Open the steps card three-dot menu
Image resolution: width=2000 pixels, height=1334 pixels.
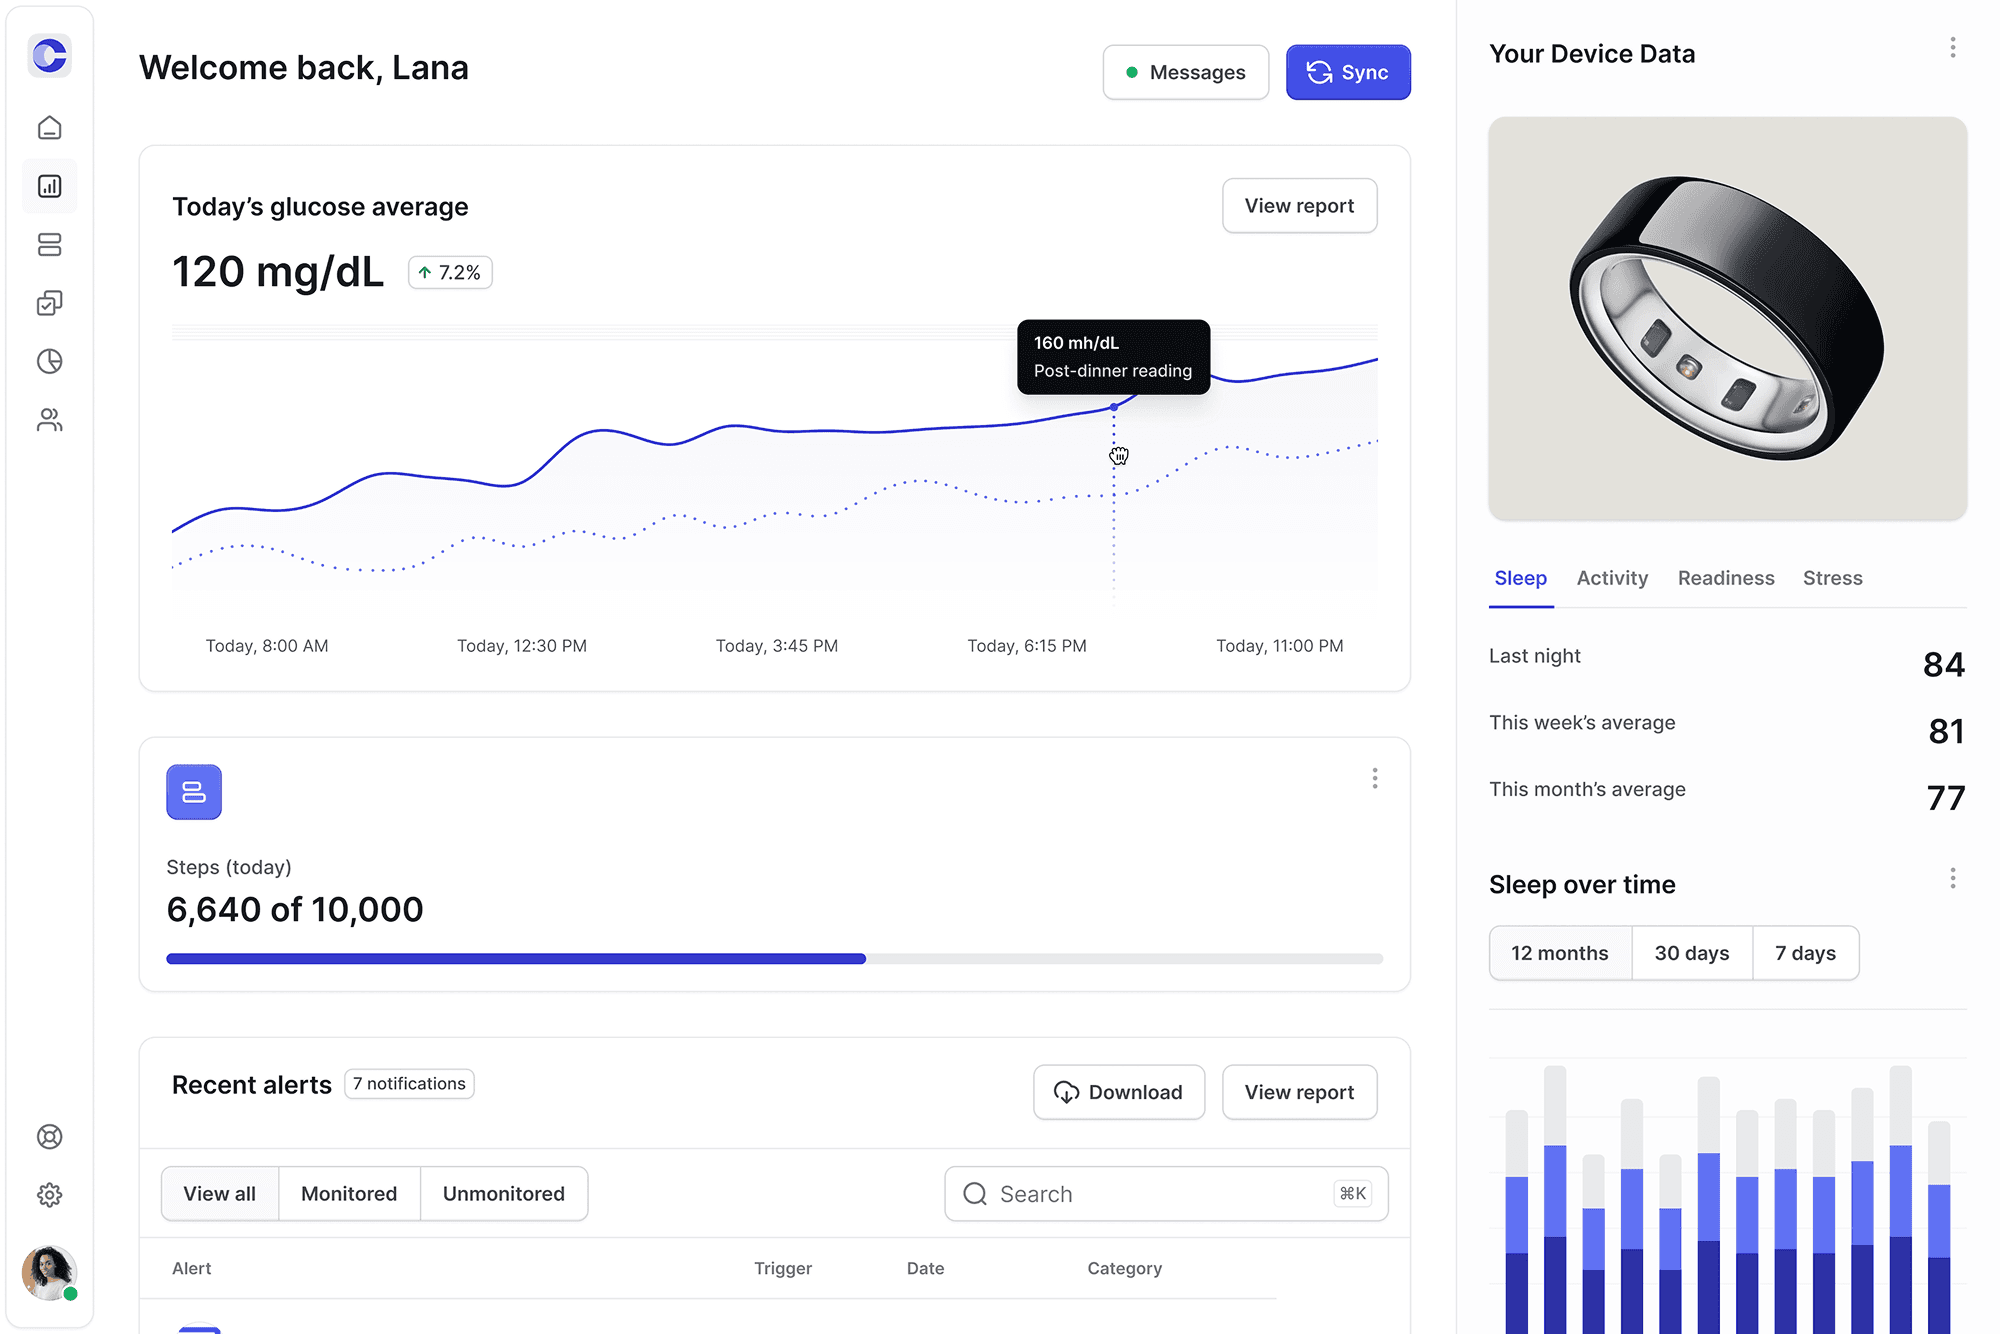[1375, 778]
